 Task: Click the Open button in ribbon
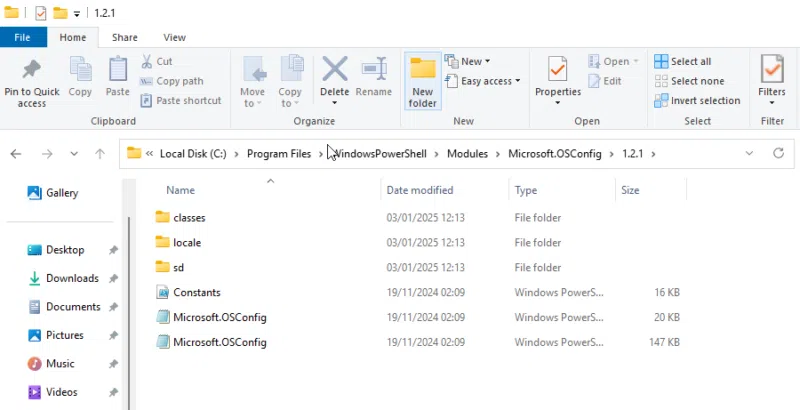tap(613, 61)
